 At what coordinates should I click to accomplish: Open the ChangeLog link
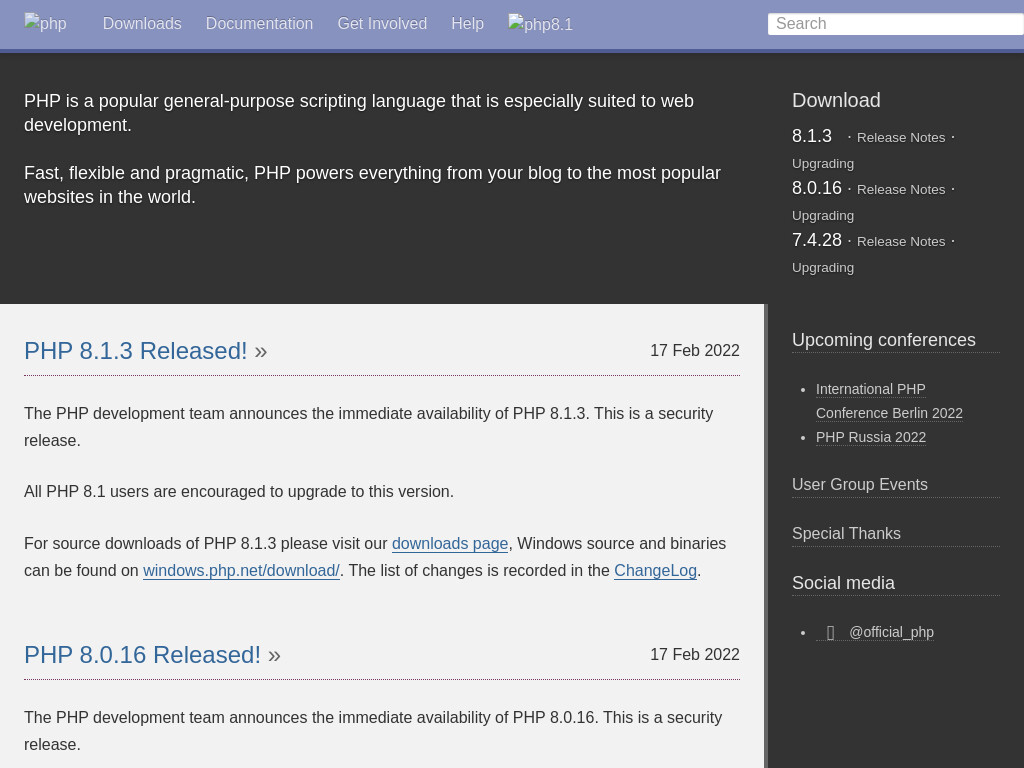click(x=655, y=571)
